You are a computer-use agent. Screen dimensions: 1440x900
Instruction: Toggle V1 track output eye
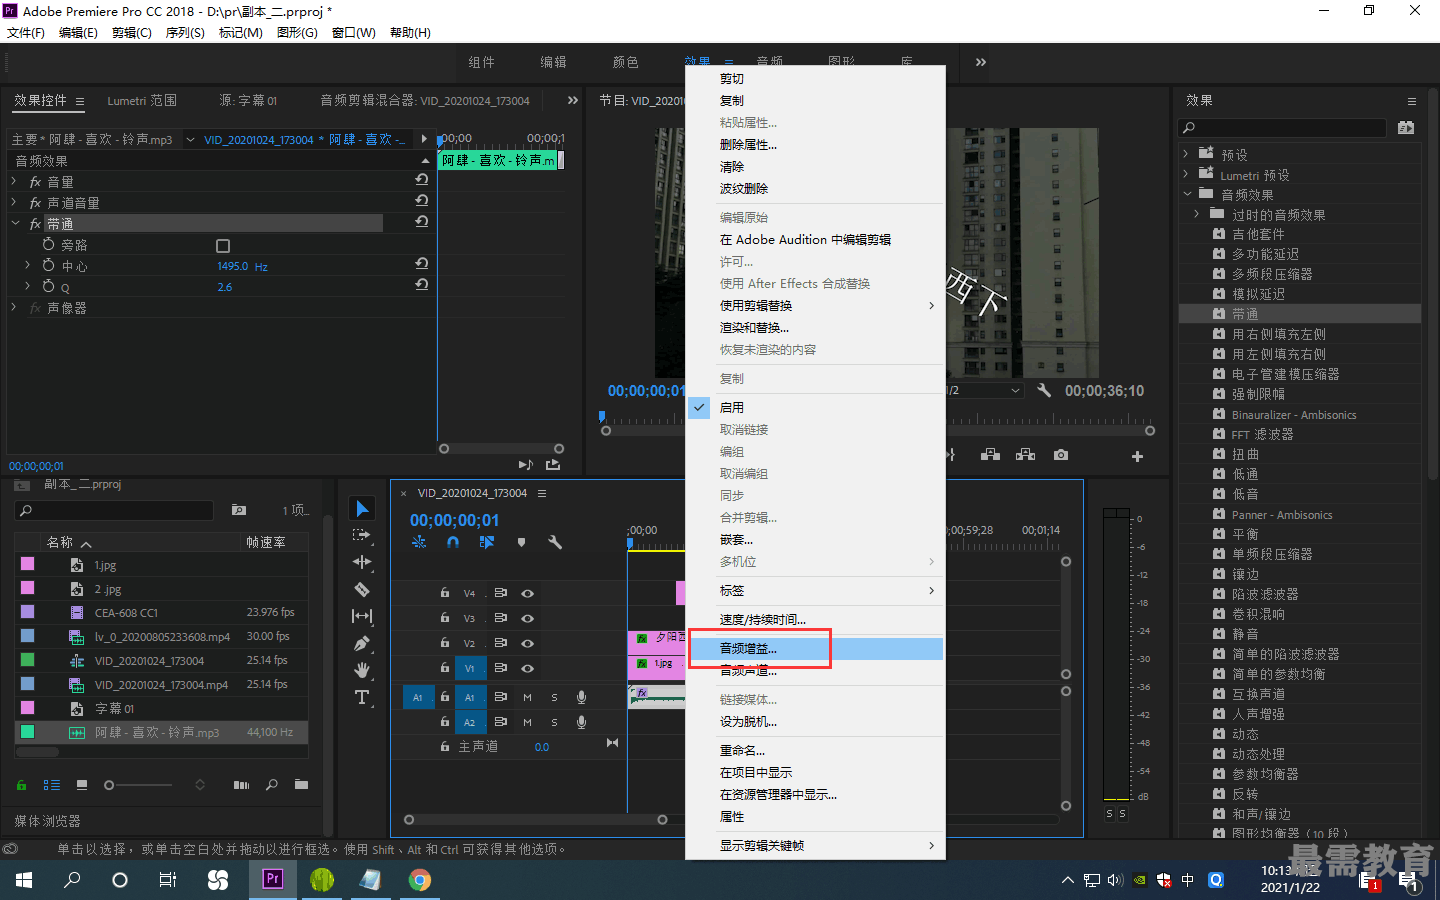527,668
